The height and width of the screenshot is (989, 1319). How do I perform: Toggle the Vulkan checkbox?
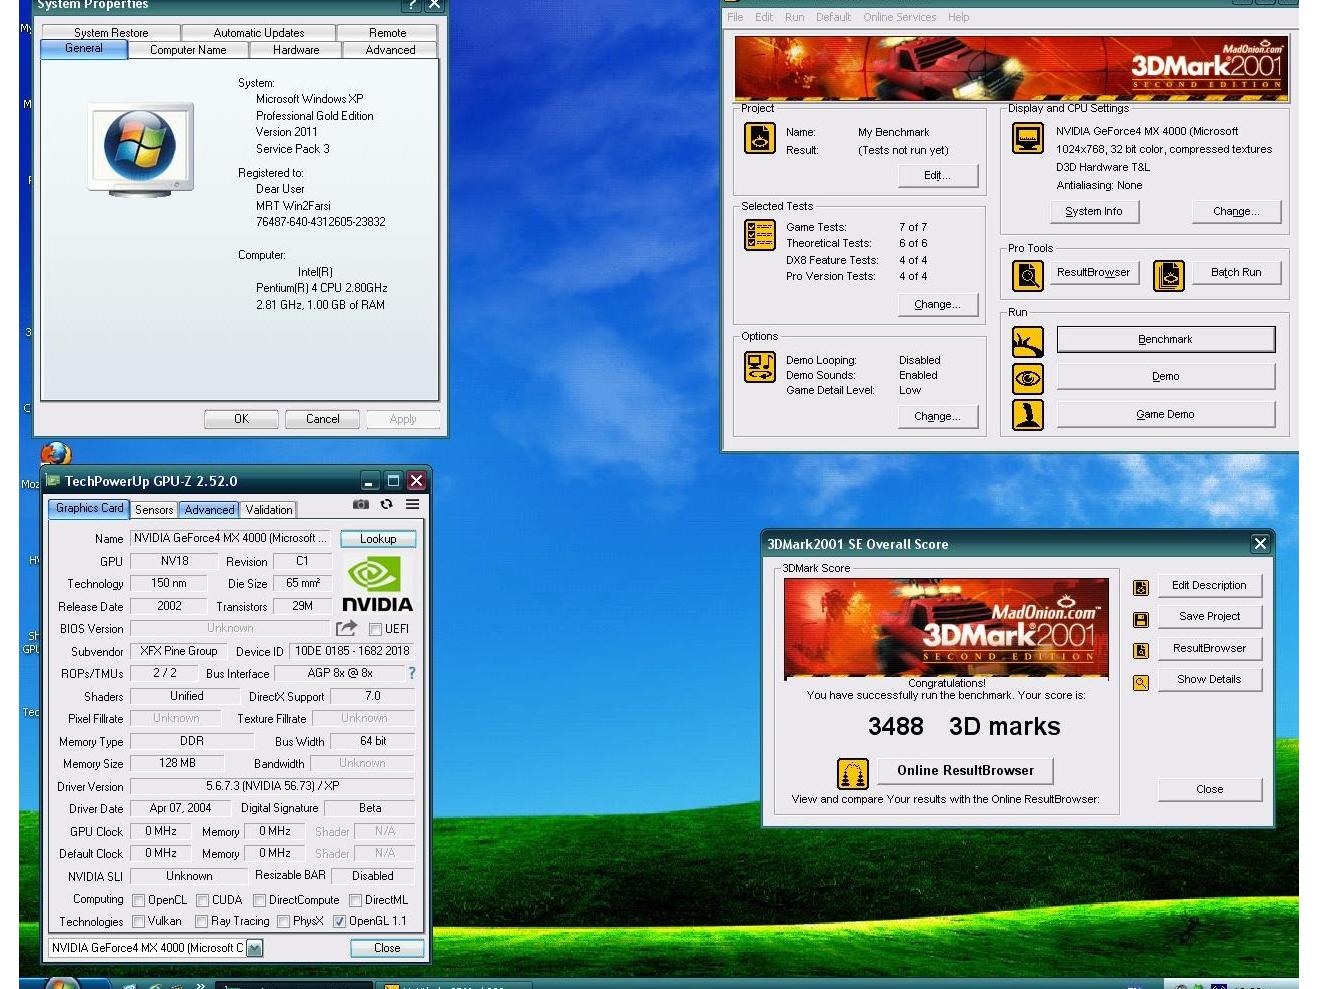point(139,921)
